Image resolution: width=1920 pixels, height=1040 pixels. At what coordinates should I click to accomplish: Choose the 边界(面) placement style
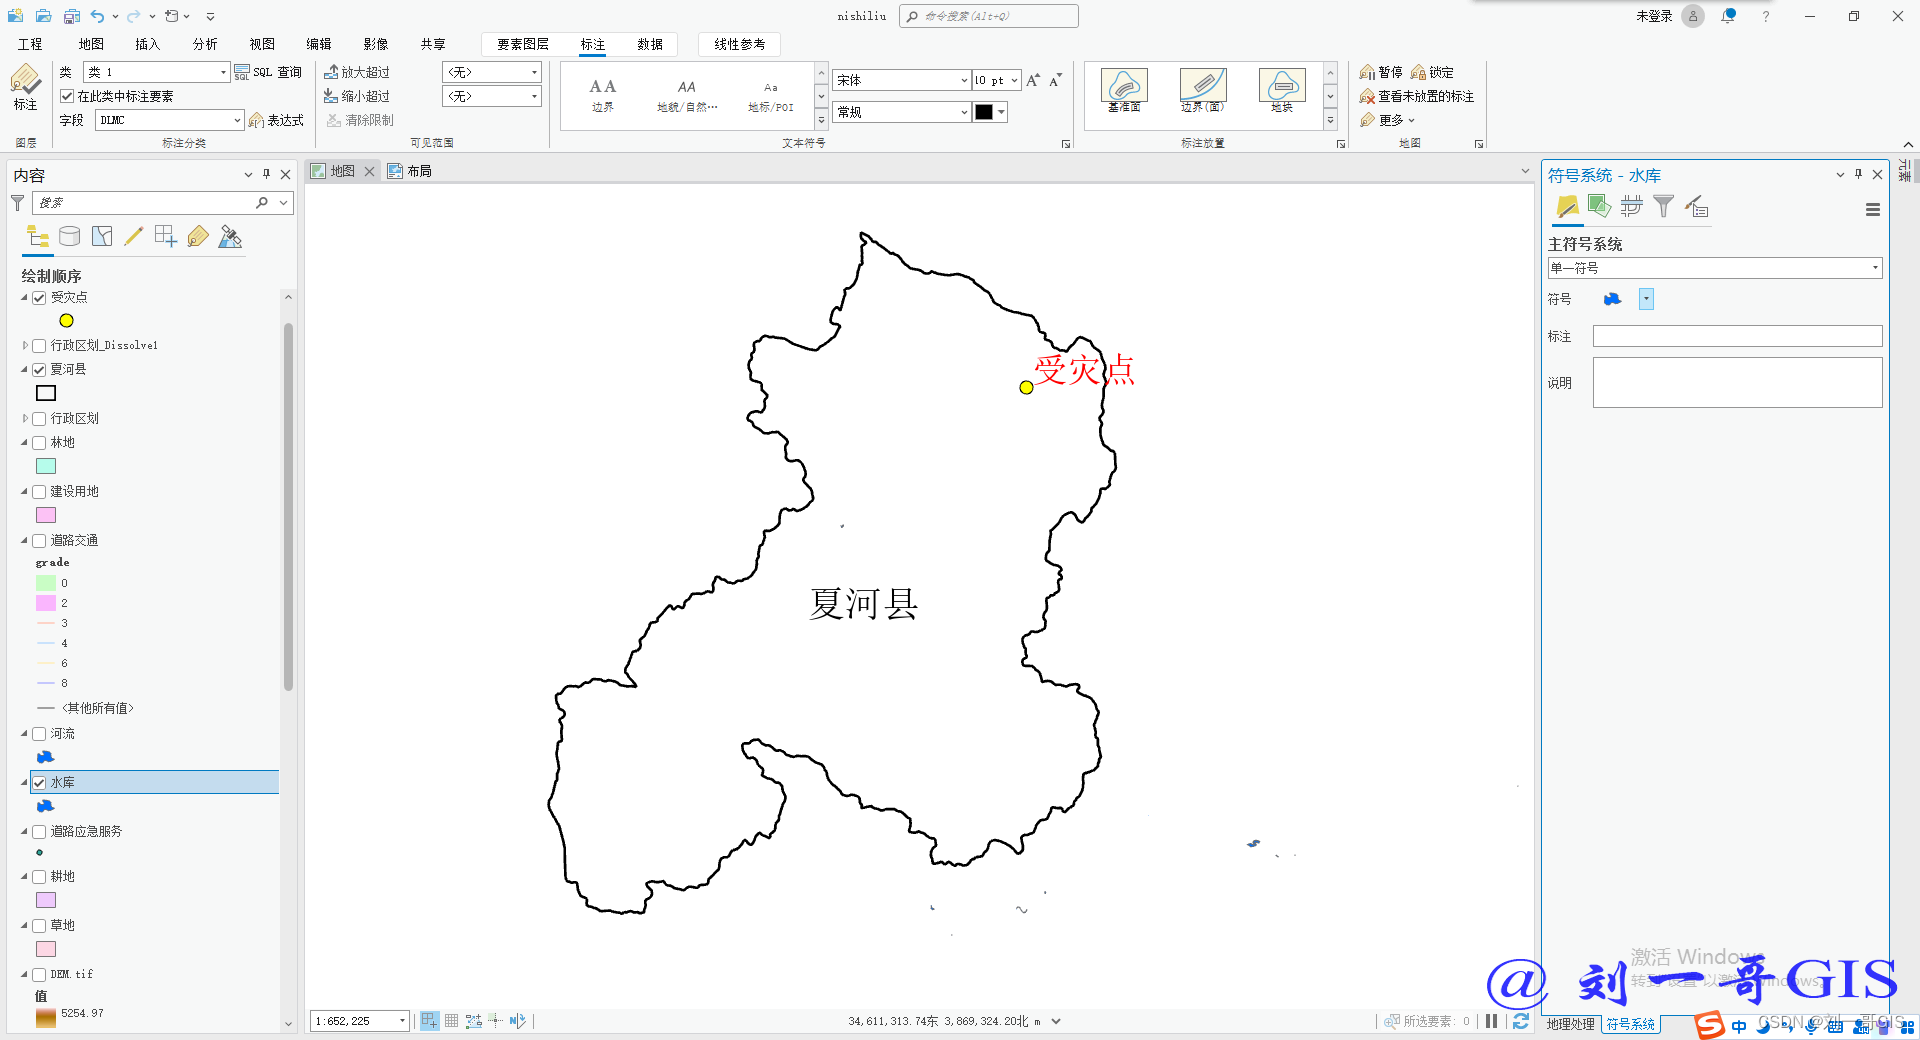tap(1203, 90)
